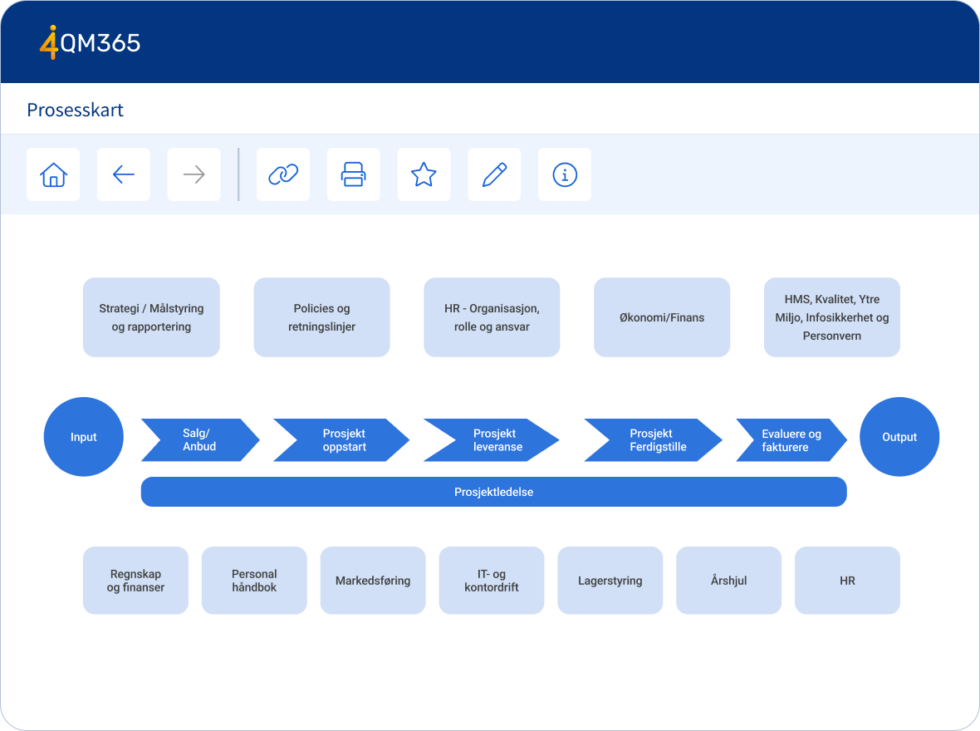The height and width of the screenshot is (731, 980).
Task: Go back with the left arrow icon
Action: pyautogui.click(x=123, y=175)
